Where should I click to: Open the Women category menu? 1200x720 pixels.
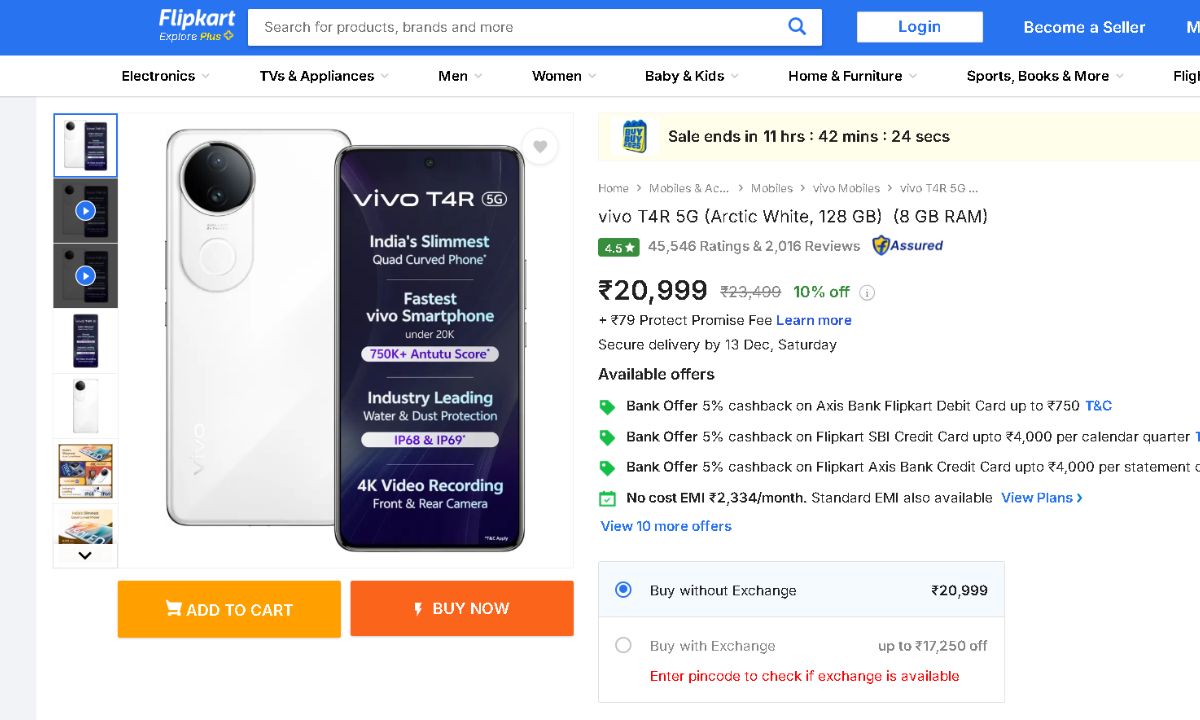point(563,76)
